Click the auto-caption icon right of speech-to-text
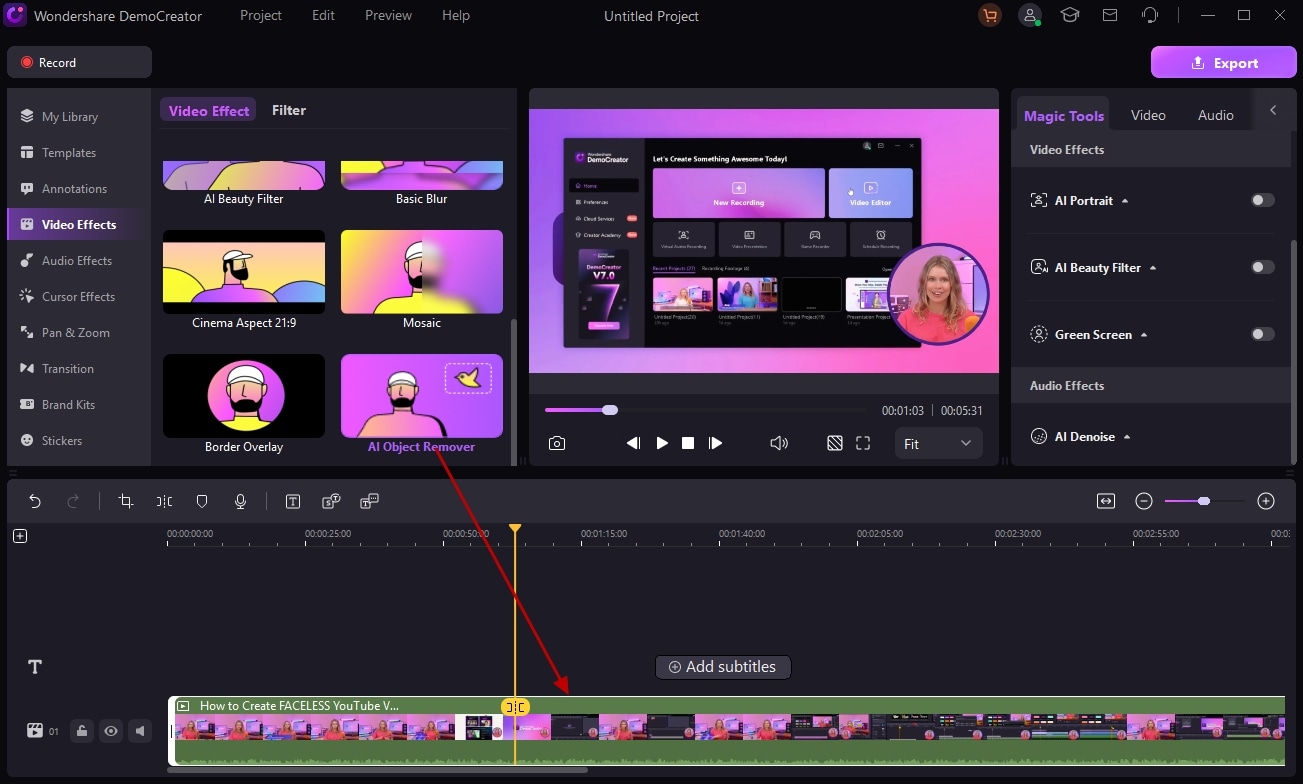 click(369, 501)
